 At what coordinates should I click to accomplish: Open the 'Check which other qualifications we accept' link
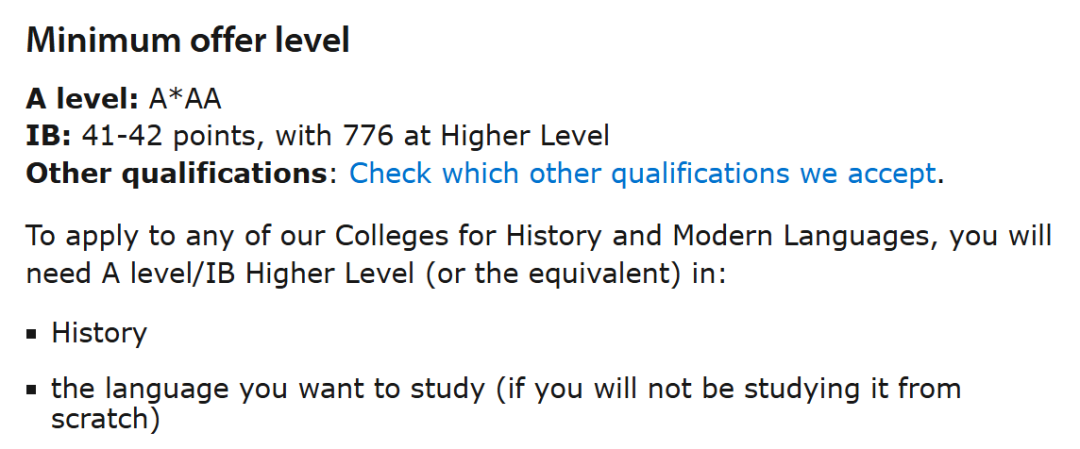[642, 173]
